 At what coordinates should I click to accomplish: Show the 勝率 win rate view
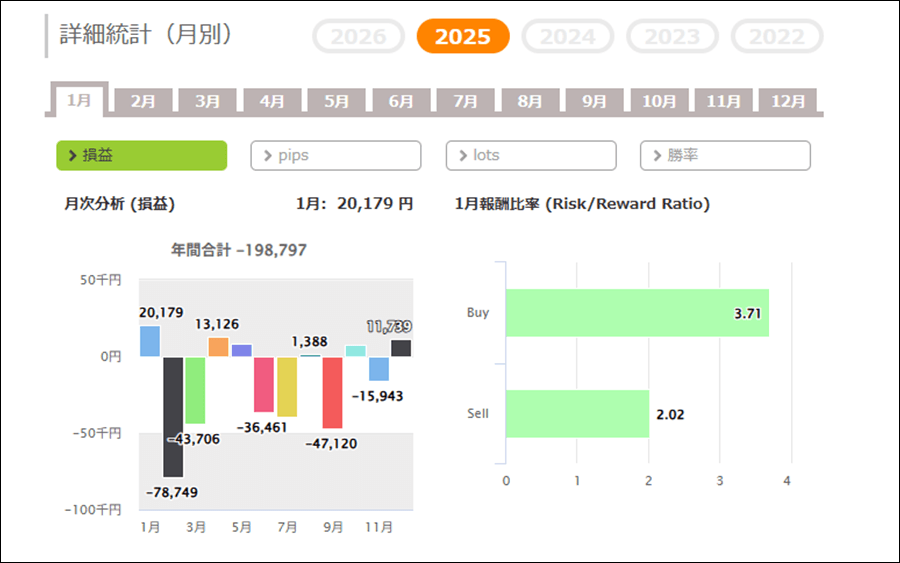click(x=725, y=156)
